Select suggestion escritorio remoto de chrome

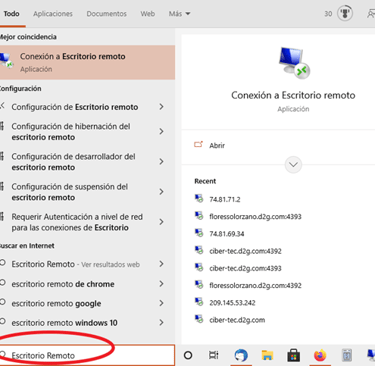[x=63, y=284]
